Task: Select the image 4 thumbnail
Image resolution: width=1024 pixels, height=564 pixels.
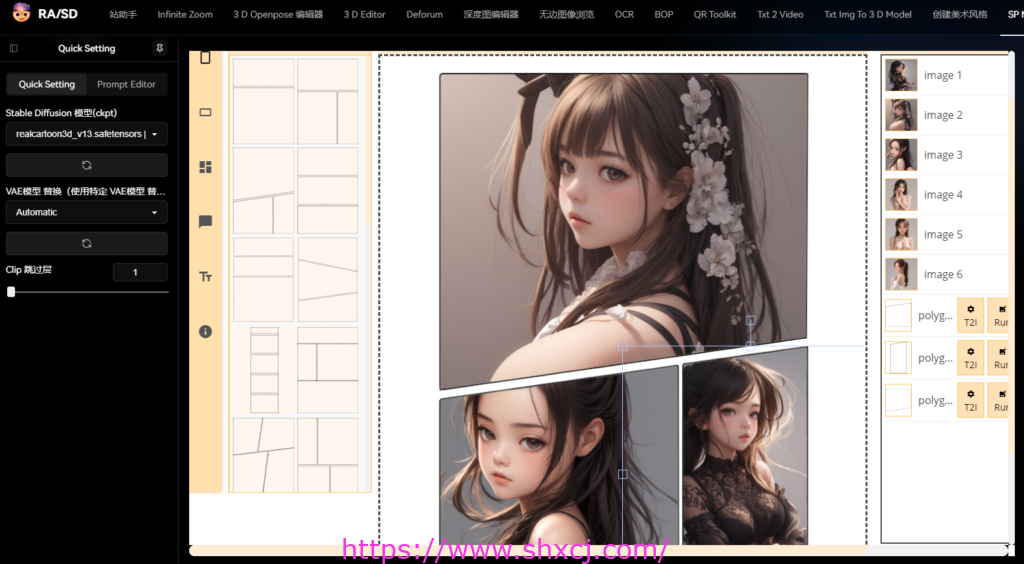Action: coord(901,195)
